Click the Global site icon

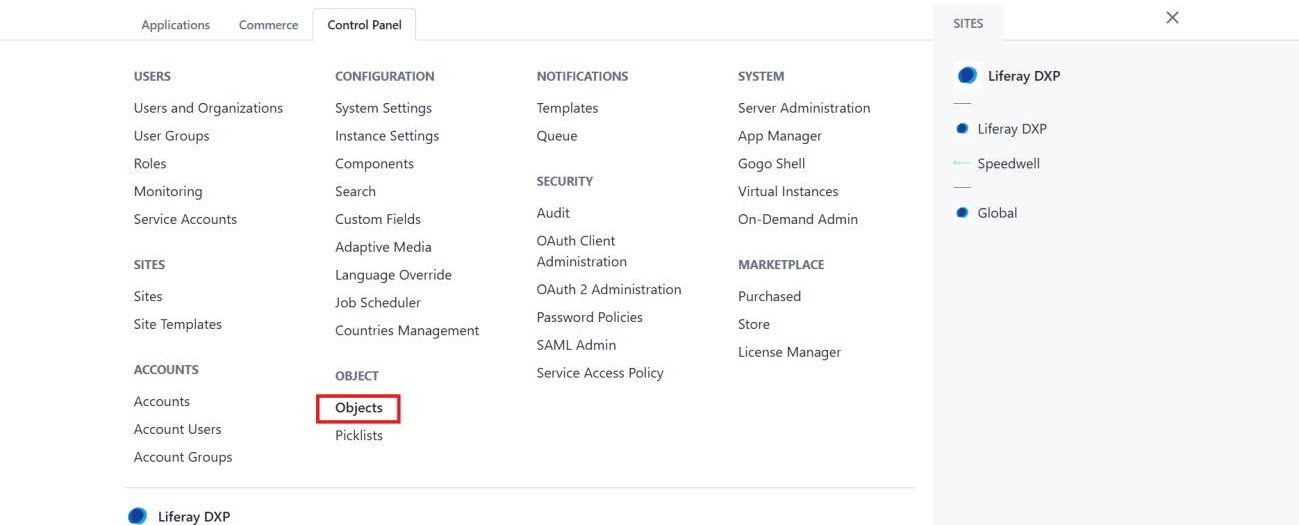(962, 213)
